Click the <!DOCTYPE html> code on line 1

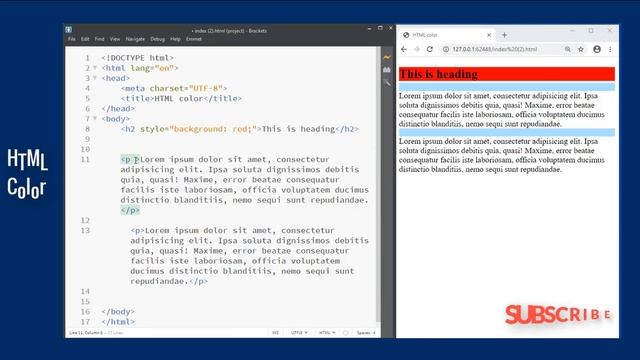tap(138, 58)
